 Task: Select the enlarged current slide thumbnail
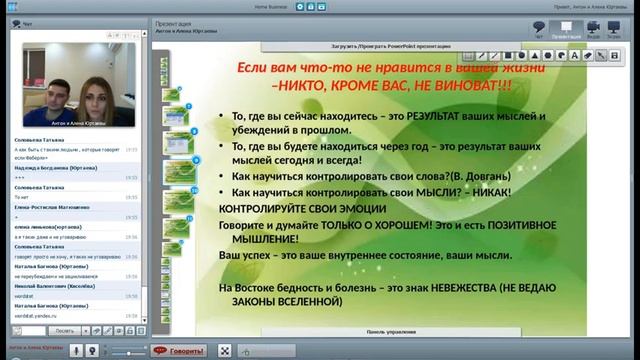180,172
